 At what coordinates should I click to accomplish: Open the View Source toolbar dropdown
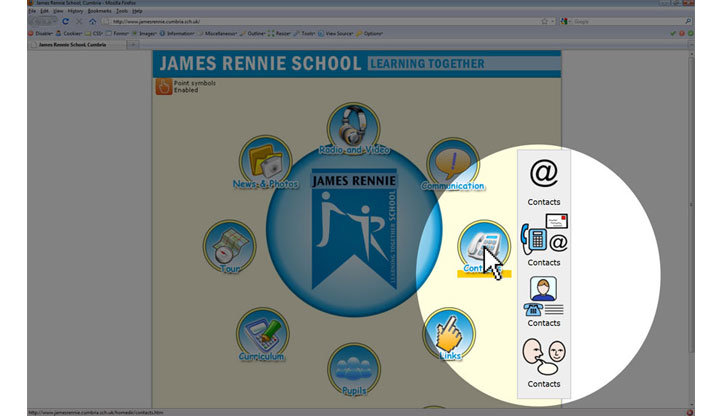[x=336, y=34]
